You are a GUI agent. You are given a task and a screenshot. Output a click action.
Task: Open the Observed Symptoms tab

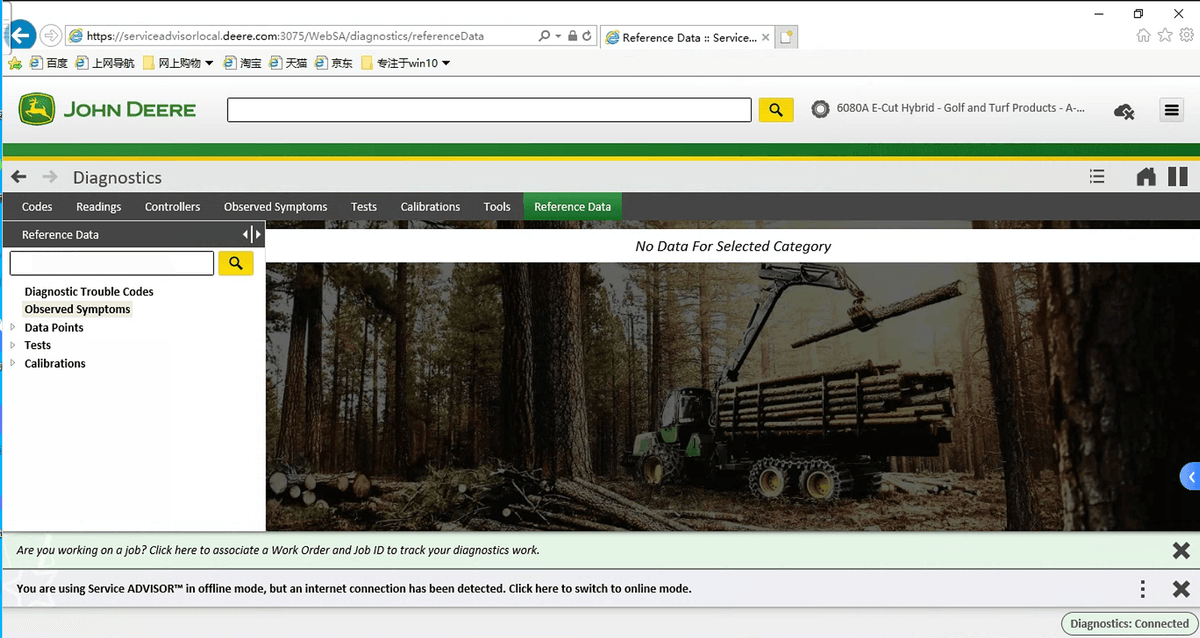click(275, 207)
